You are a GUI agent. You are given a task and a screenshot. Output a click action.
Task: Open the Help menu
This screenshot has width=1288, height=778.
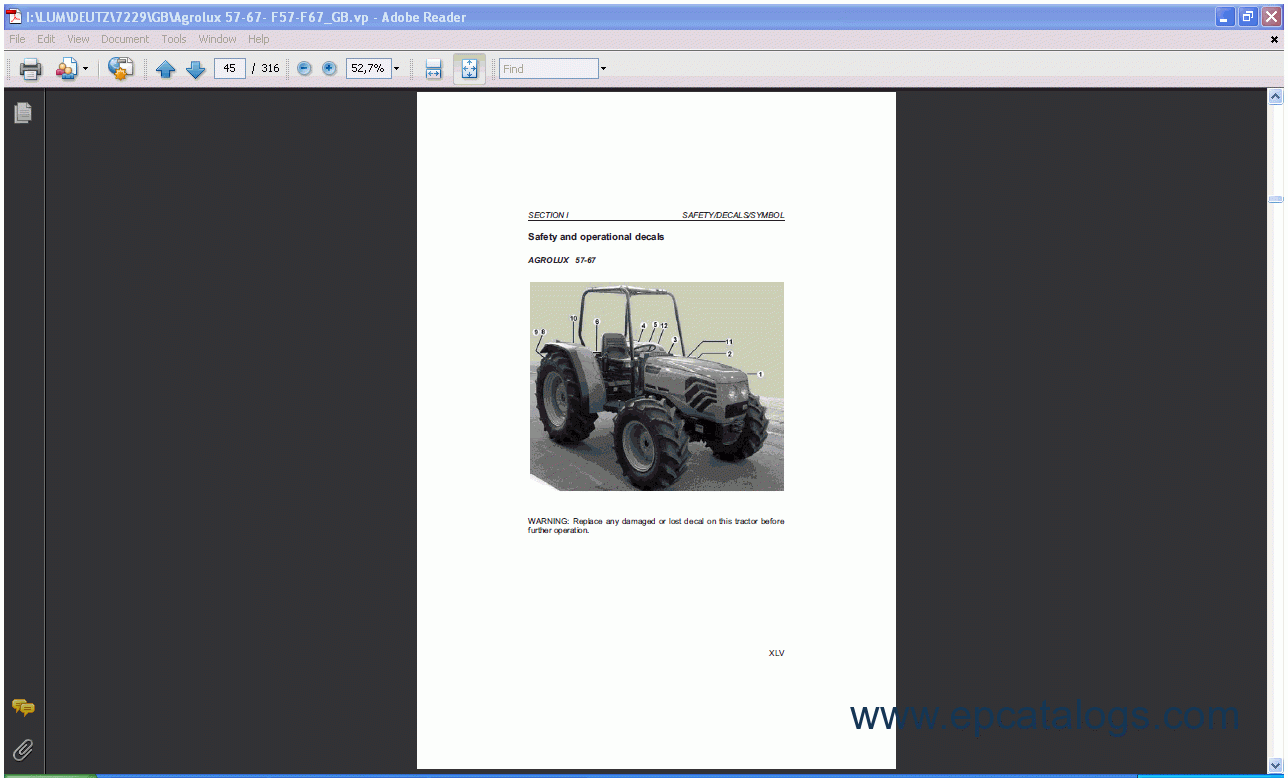click(x=259, y=39)
